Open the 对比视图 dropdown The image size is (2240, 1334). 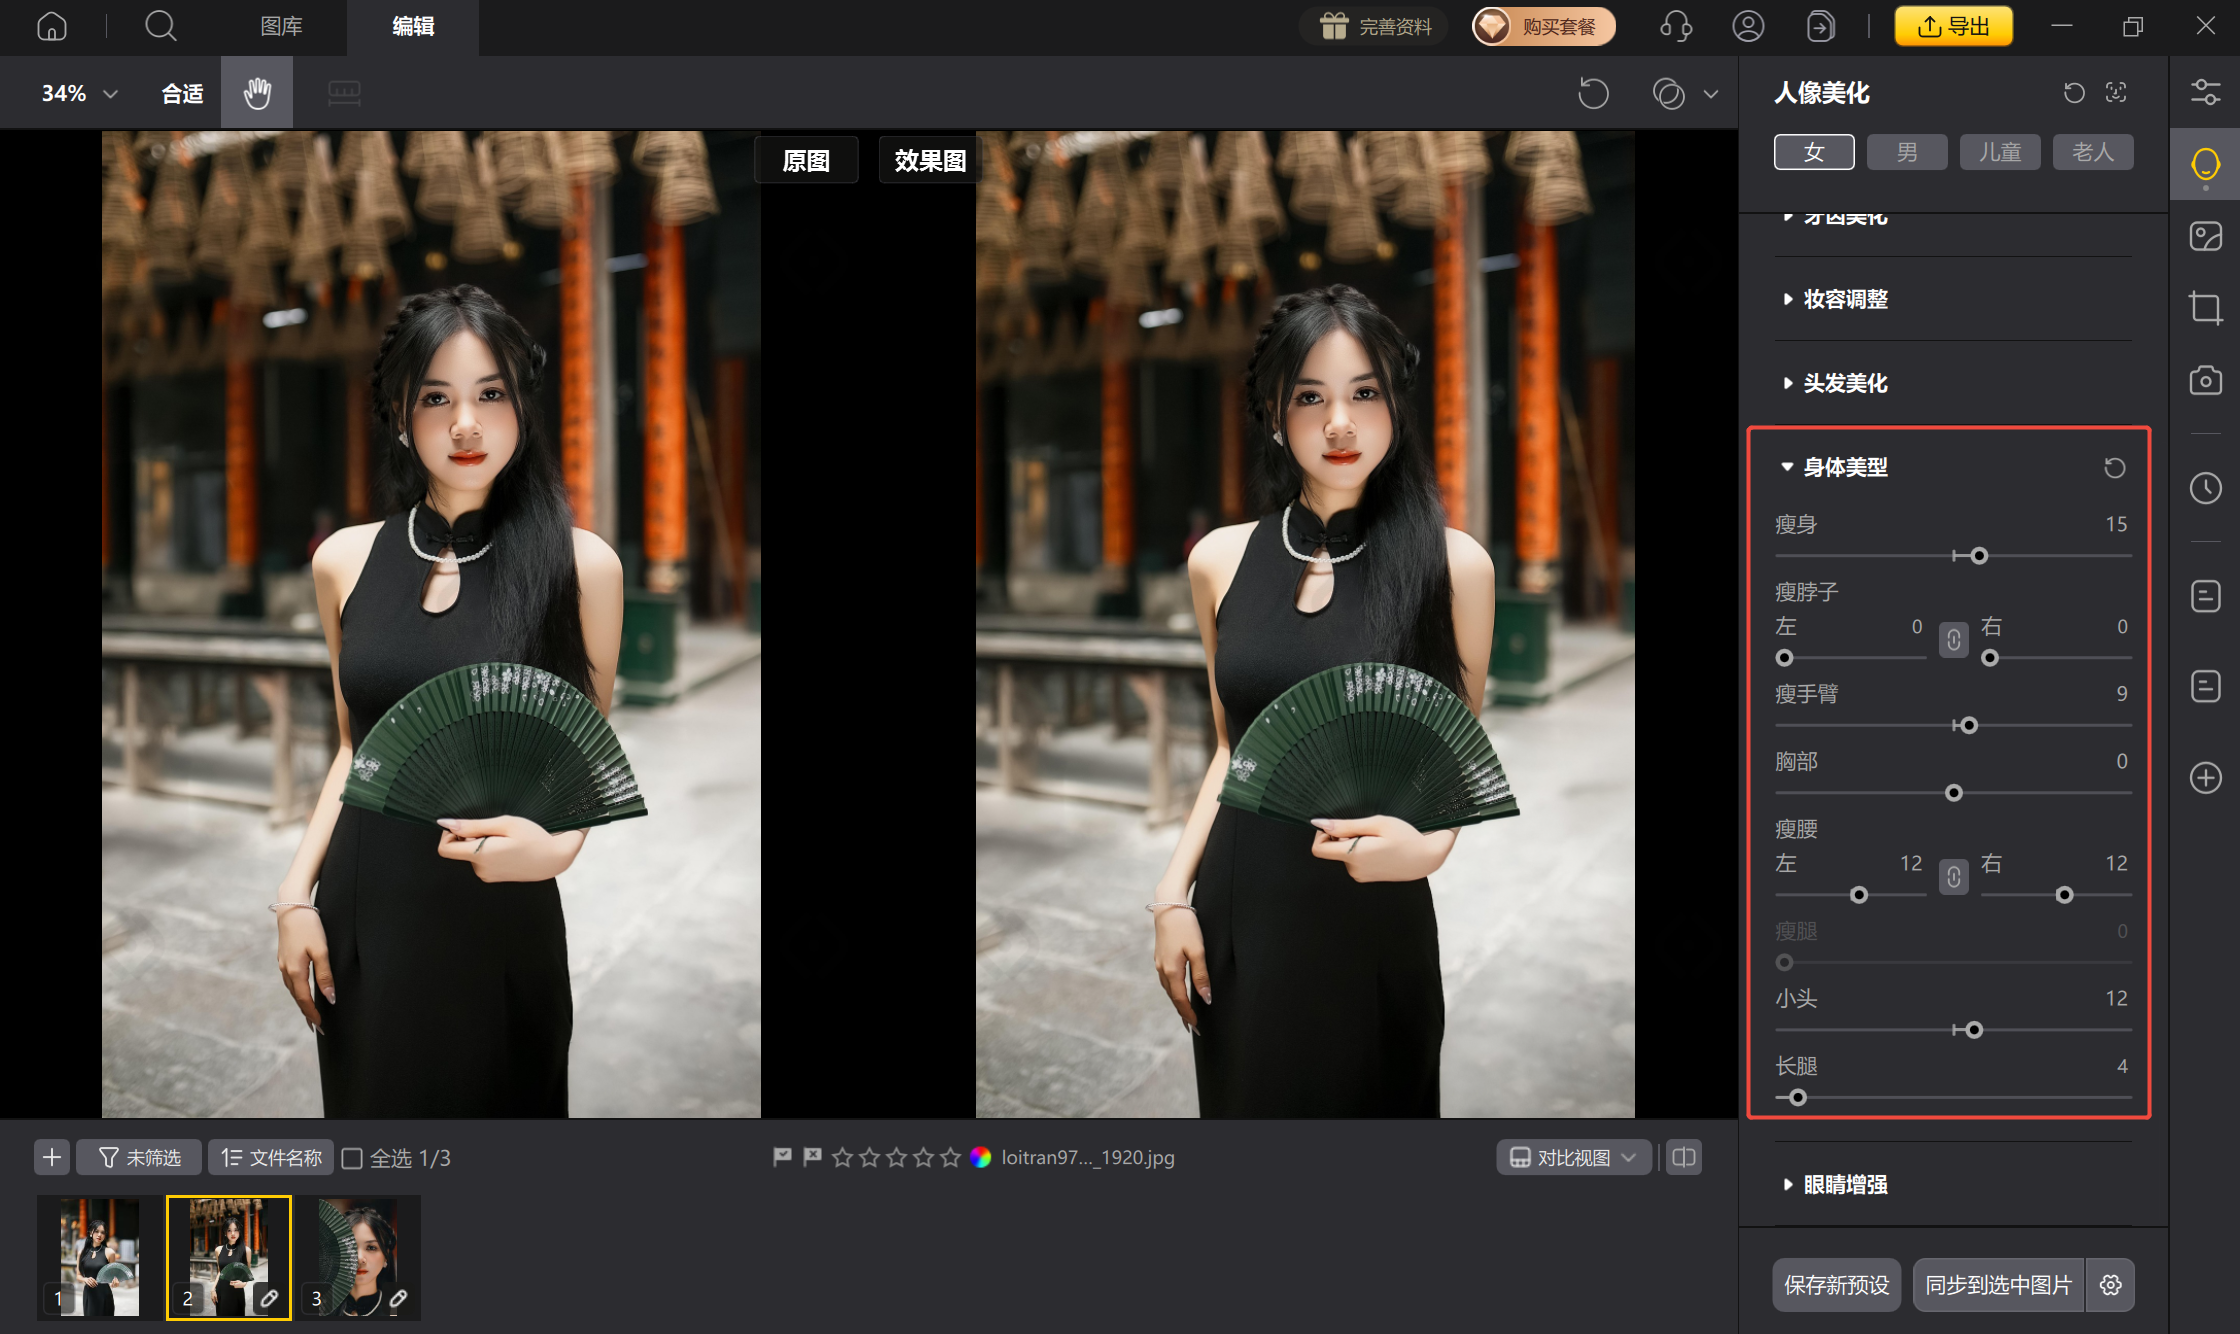pos(1572,1157)
